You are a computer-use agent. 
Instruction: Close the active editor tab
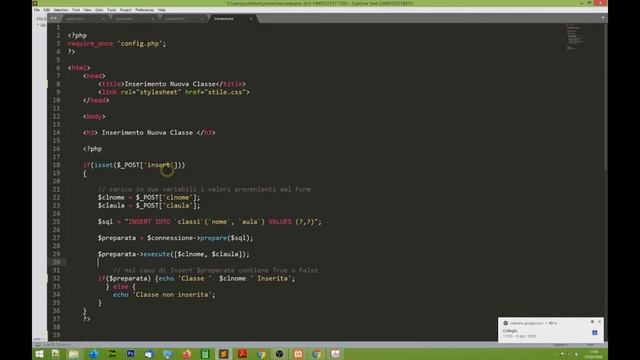click(x=251, y=19)
